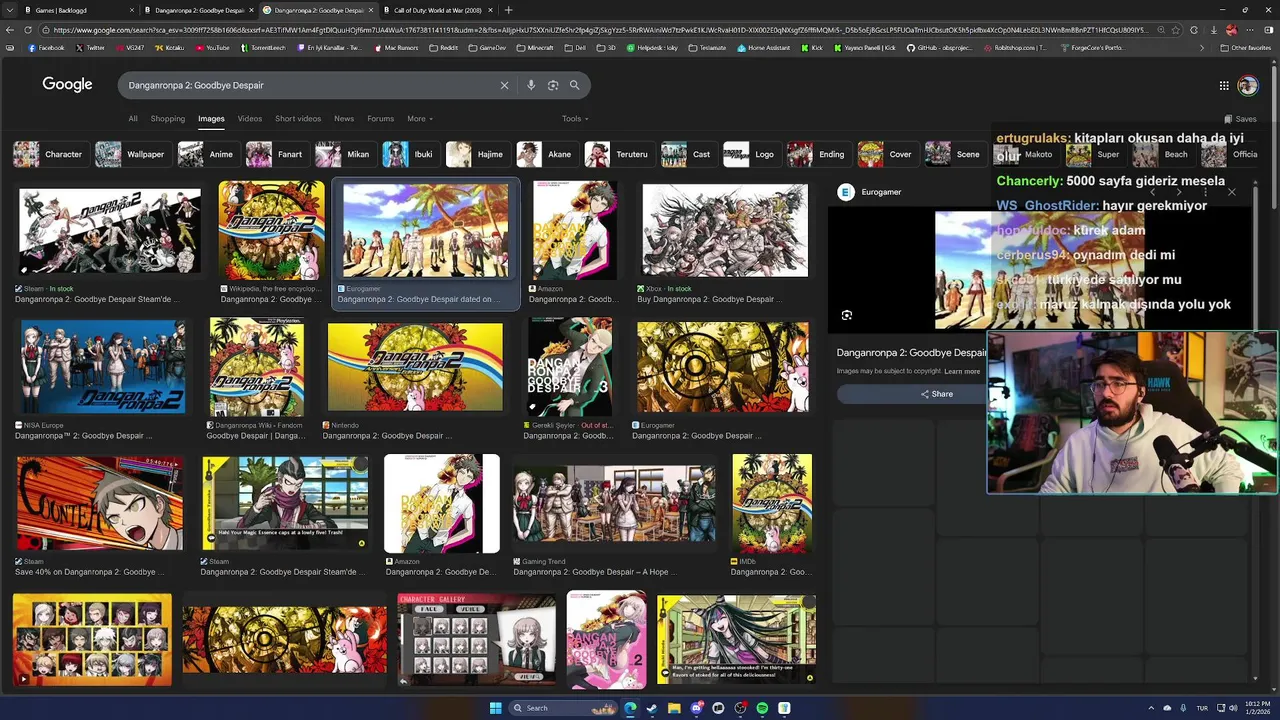Open a new browser tab

point(508,10)
